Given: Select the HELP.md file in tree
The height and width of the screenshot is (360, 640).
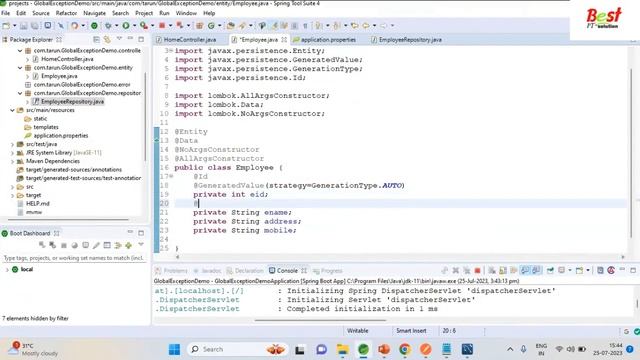Looking at the screenshot, I should (x=38, y=204).
